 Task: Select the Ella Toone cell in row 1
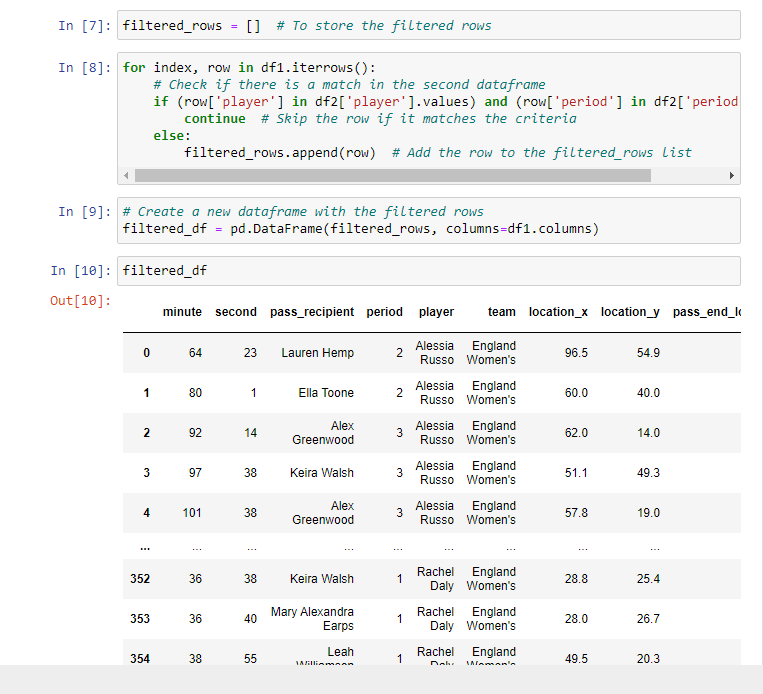tap(326, 393)
